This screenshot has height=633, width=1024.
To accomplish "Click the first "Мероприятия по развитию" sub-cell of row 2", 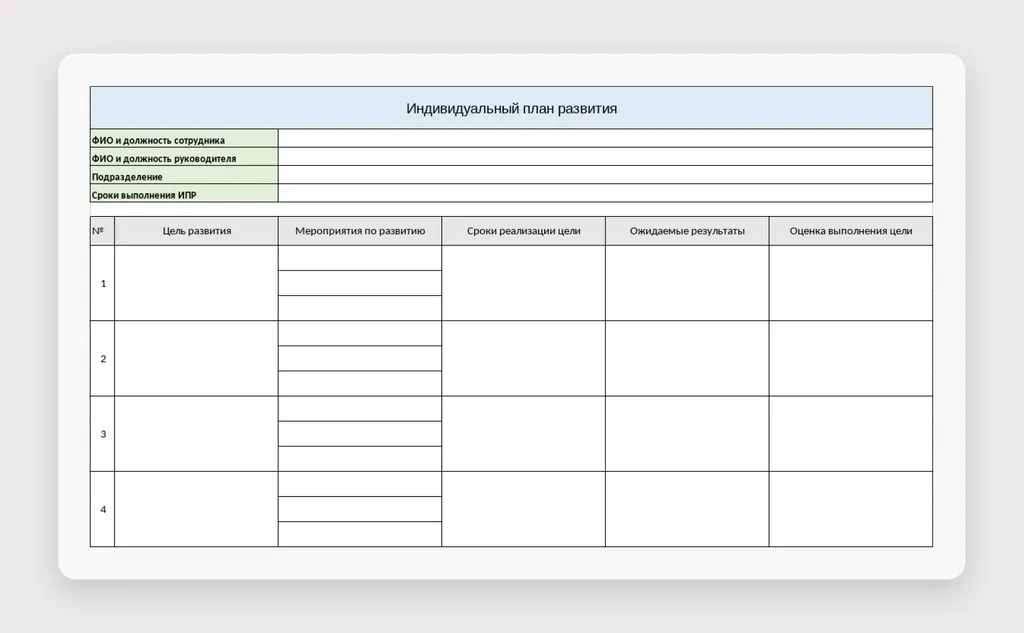I will pos(360,333).
